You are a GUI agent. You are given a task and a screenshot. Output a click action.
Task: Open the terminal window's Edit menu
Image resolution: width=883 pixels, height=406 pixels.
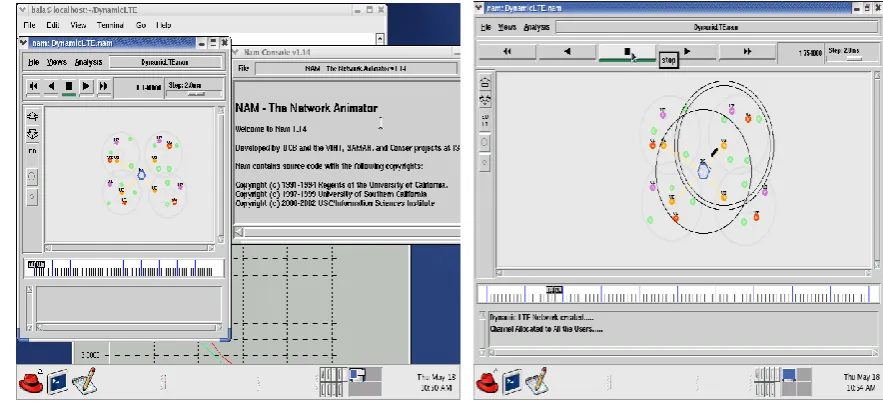point(53,25)
